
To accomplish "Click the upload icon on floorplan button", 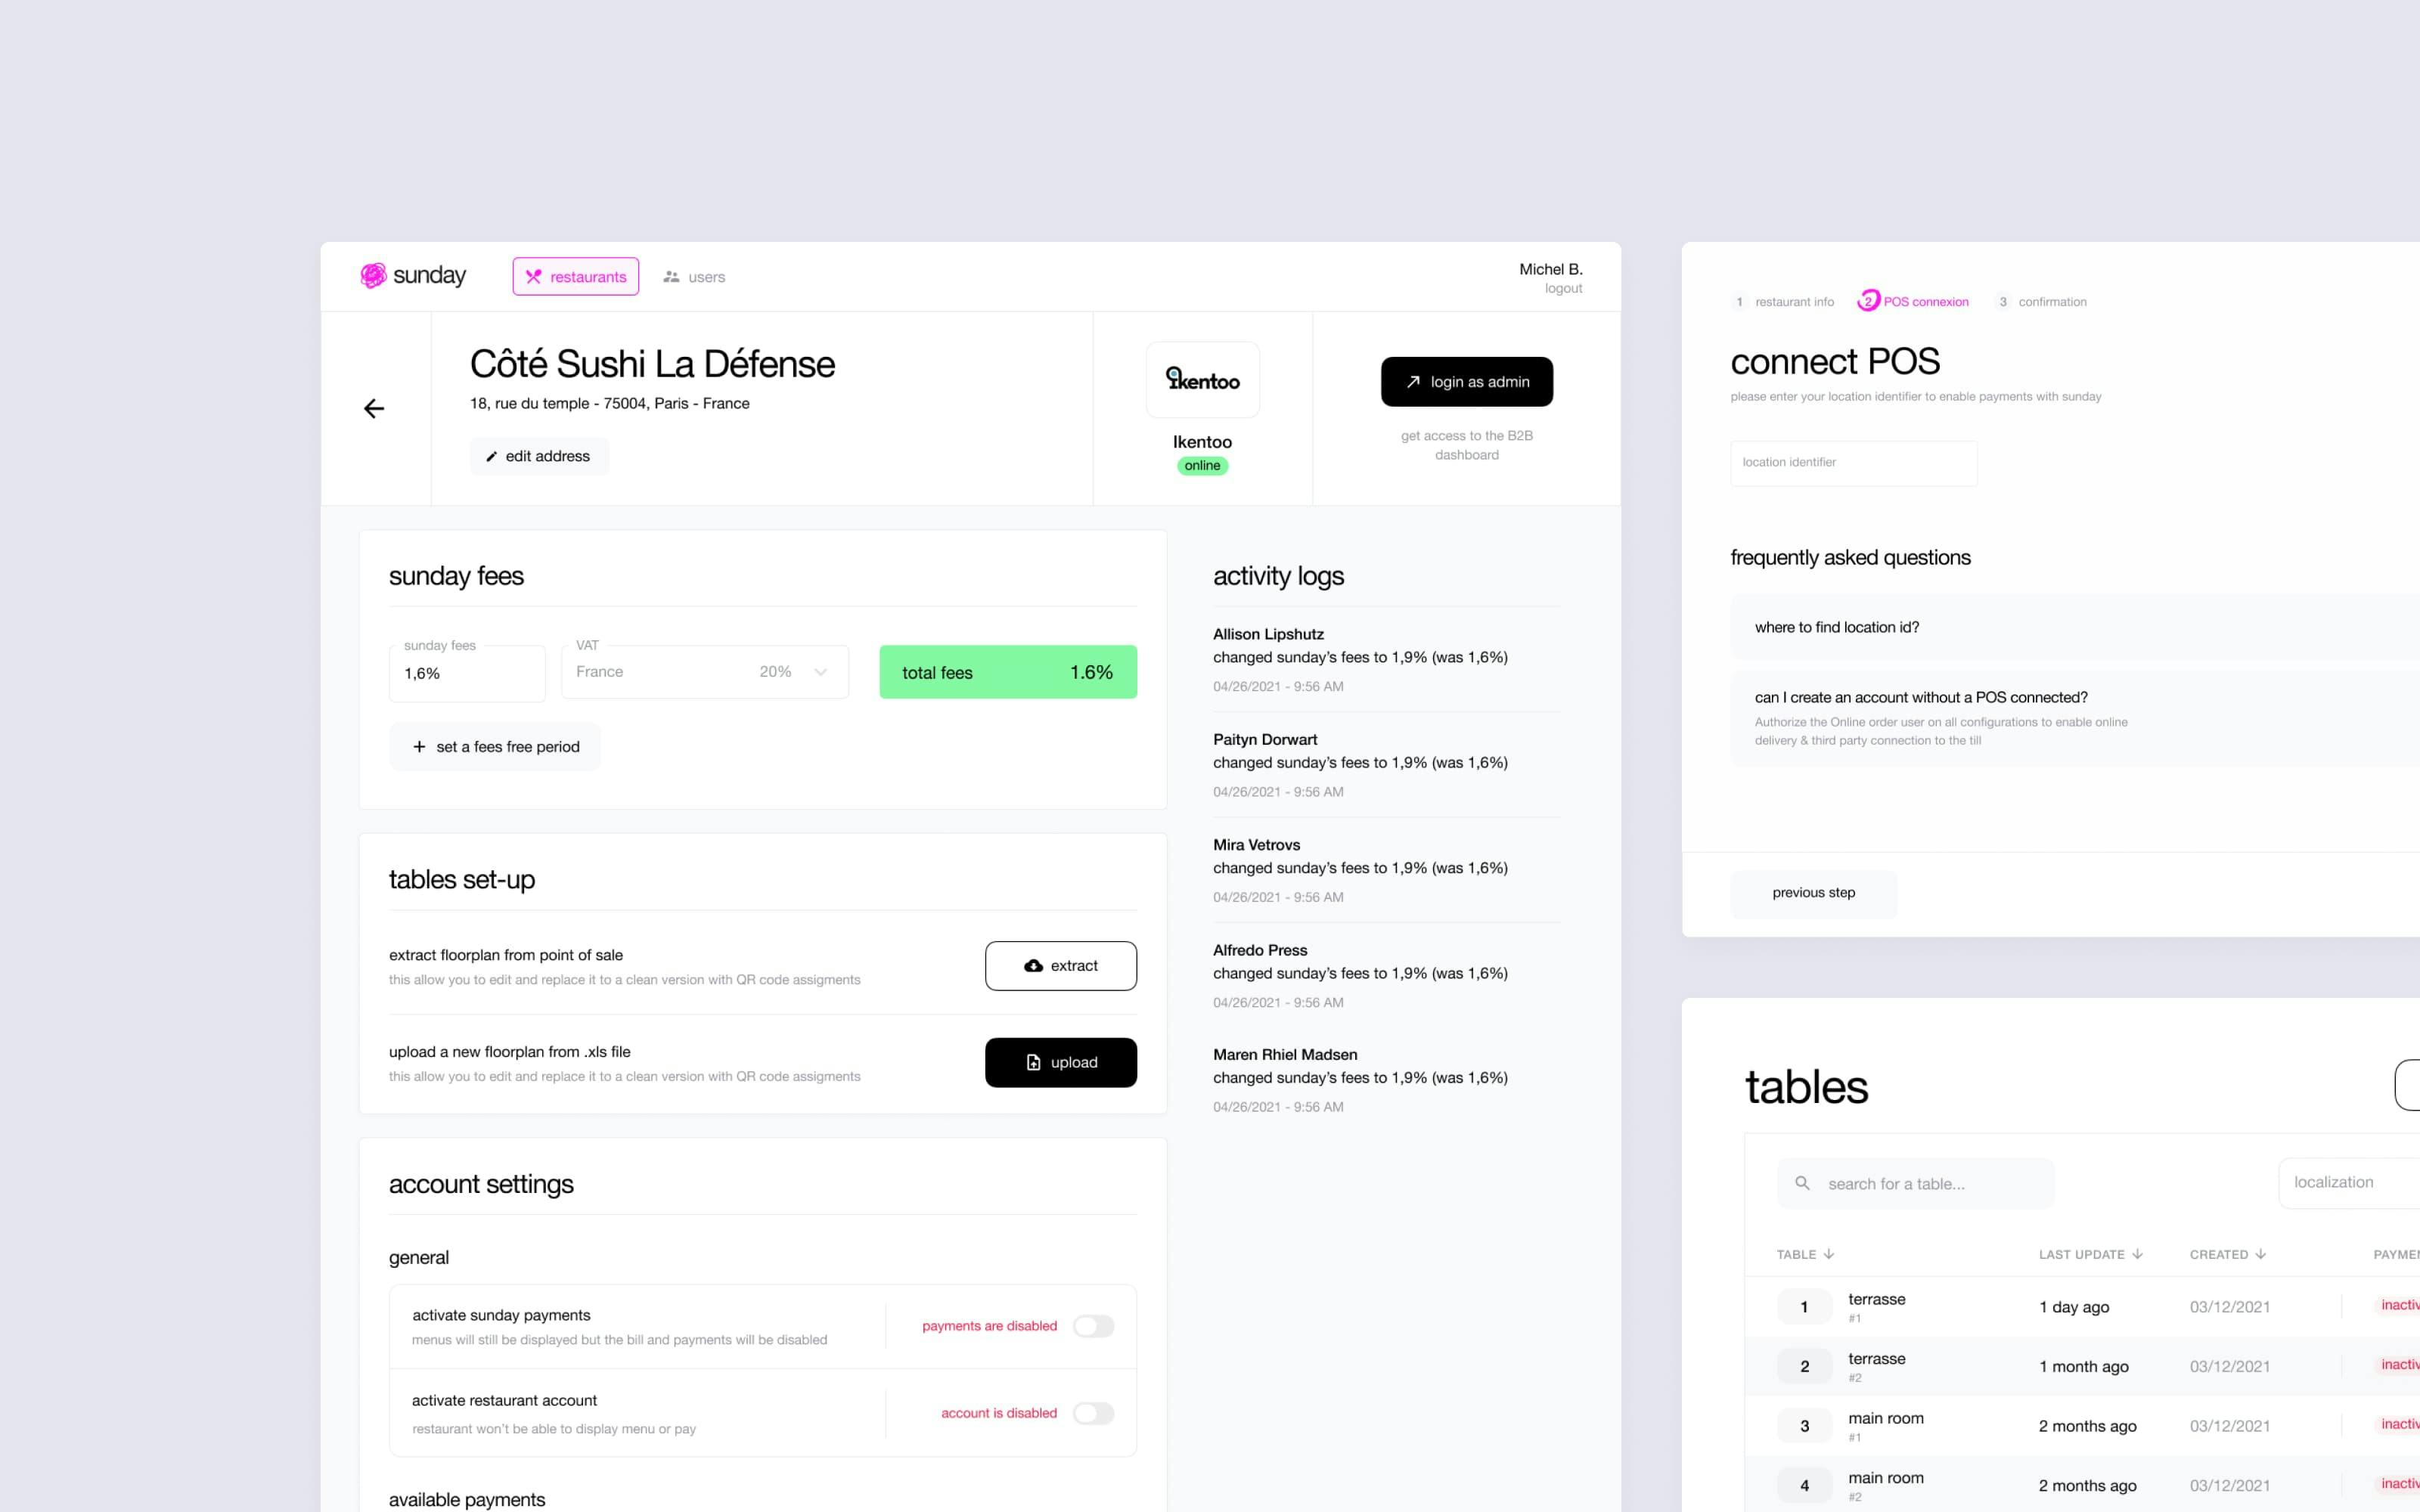I will [x=1032, y=1061].
